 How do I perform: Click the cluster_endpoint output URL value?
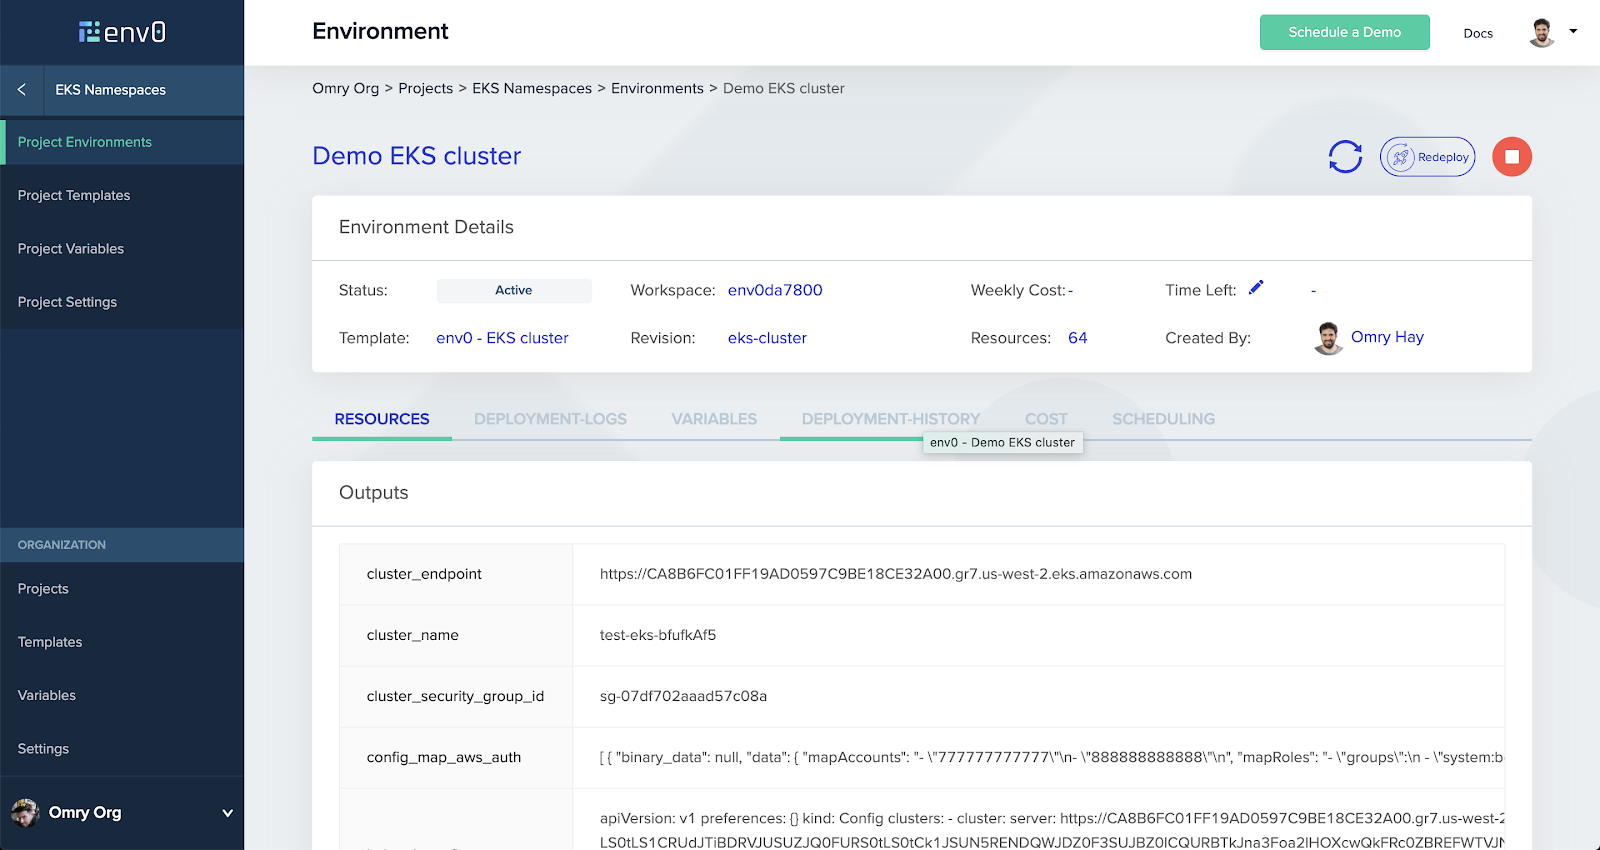[895, 574]
